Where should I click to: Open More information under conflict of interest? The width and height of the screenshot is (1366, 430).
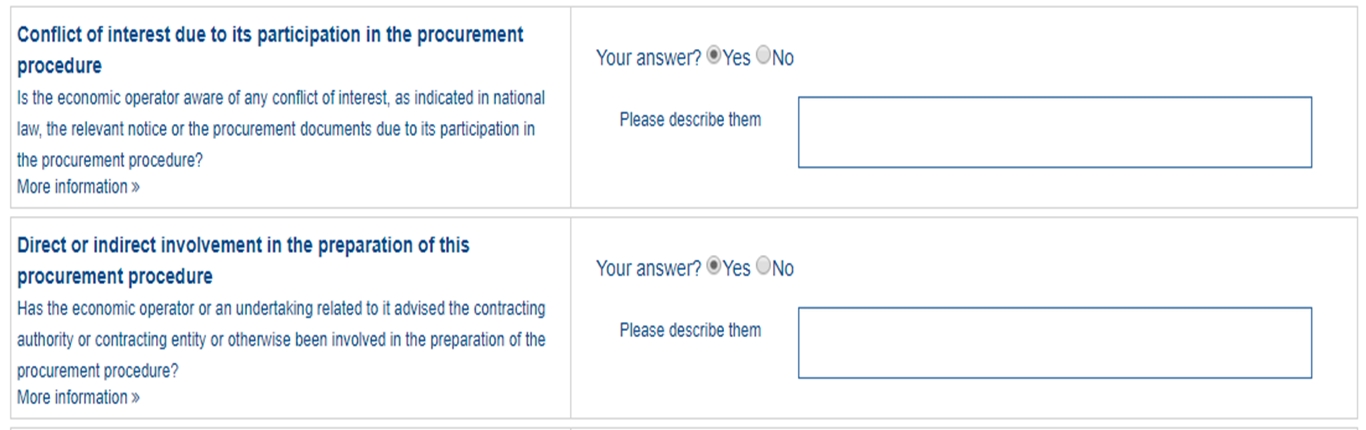[78, 187]
